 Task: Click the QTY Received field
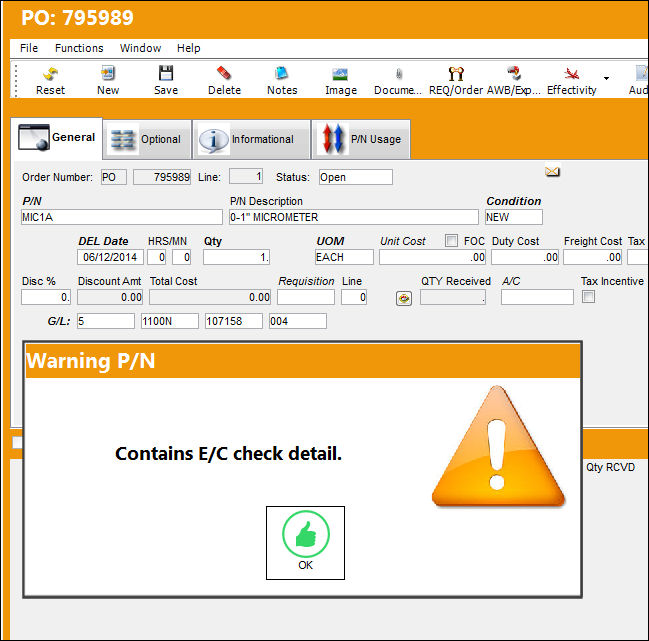point(453,297)
